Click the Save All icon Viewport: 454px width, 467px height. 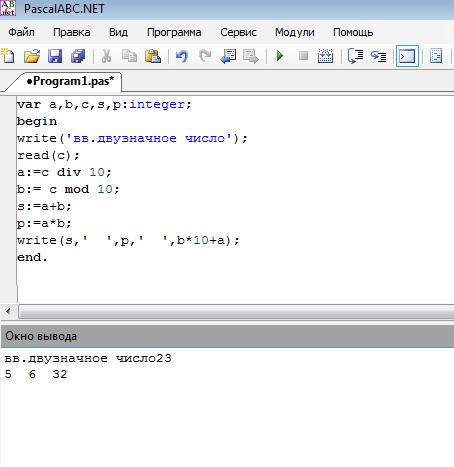(78, 56)
